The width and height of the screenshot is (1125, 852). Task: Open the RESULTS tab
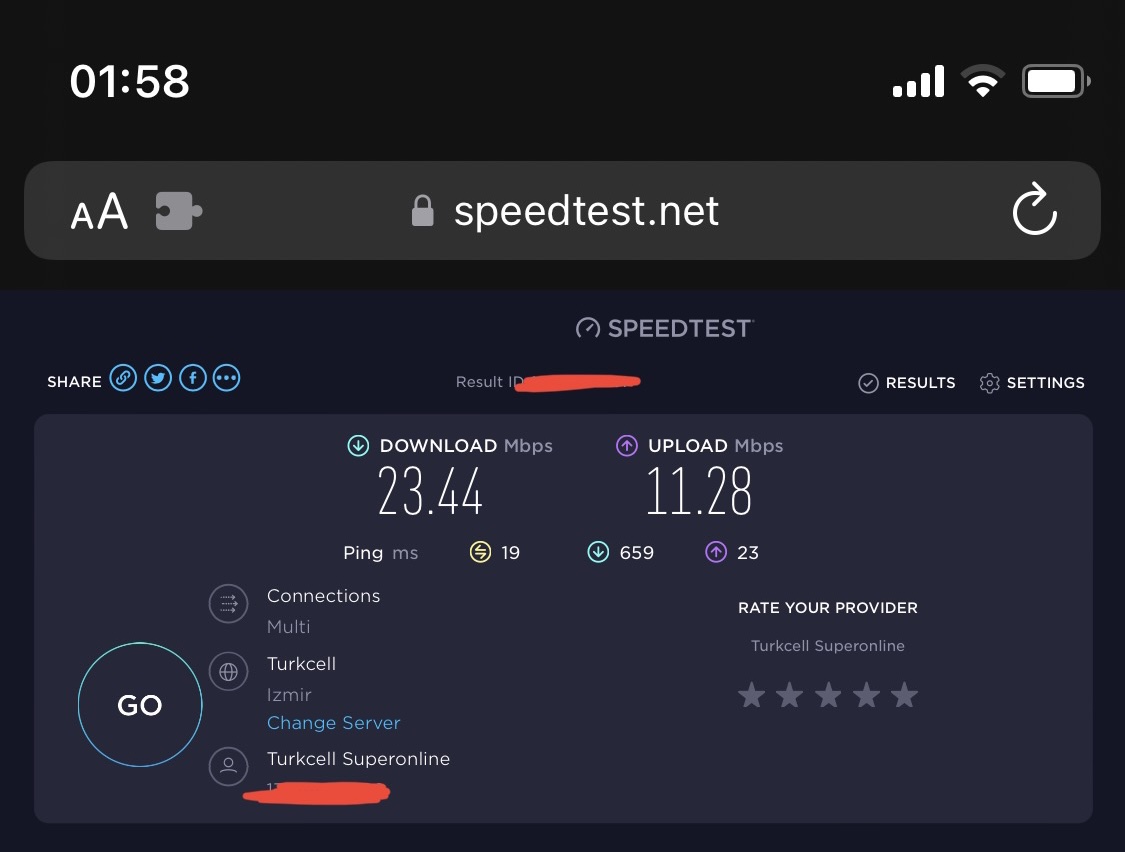(907, 383)
